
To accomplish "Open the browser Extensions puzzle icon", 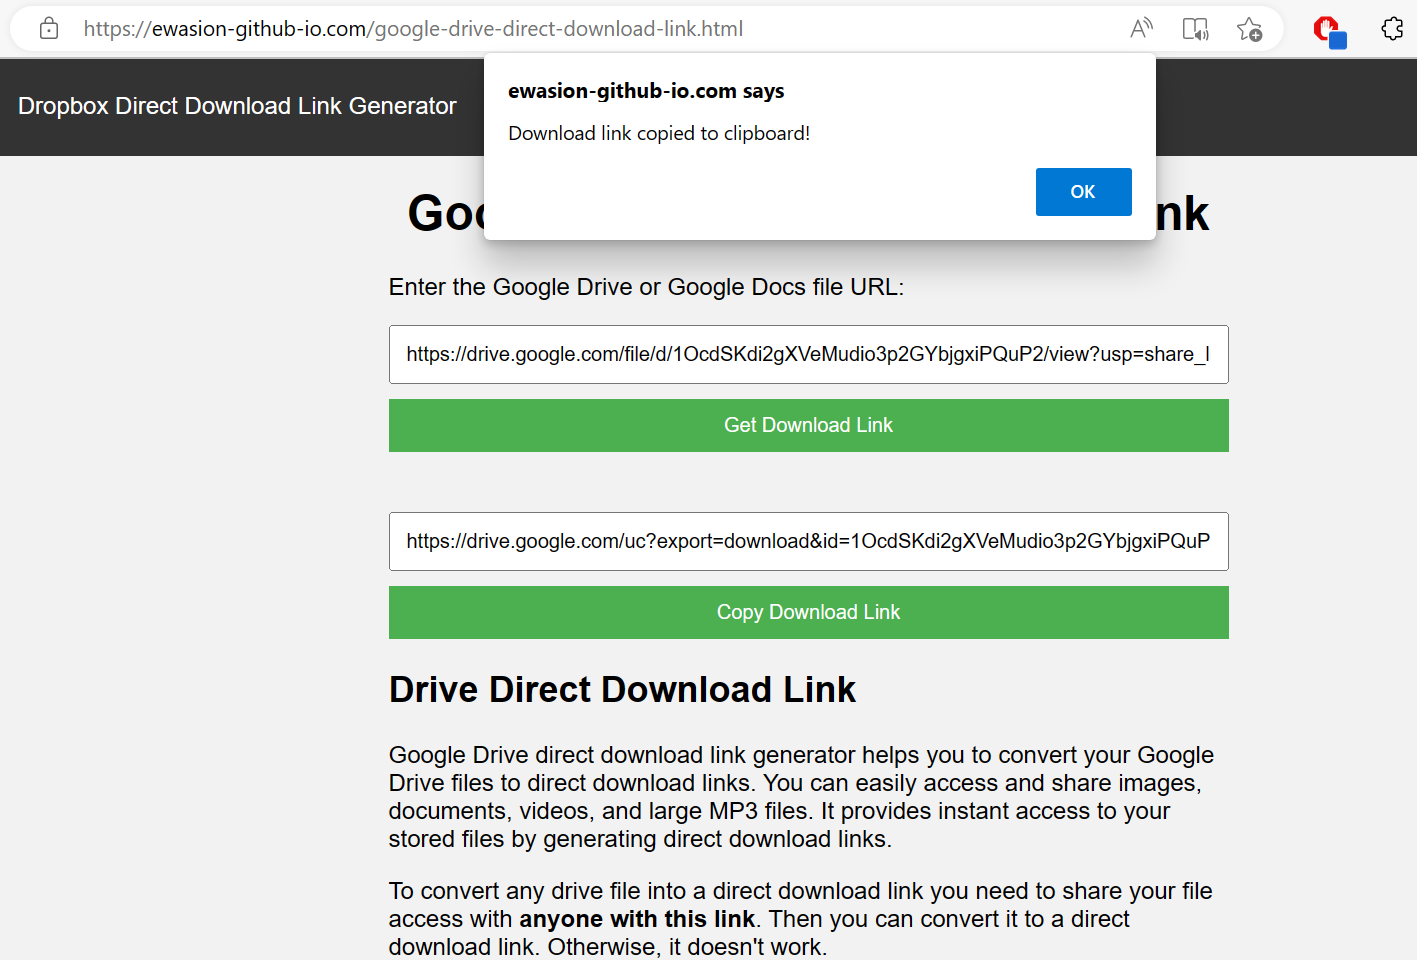I will click(1392, 29).
